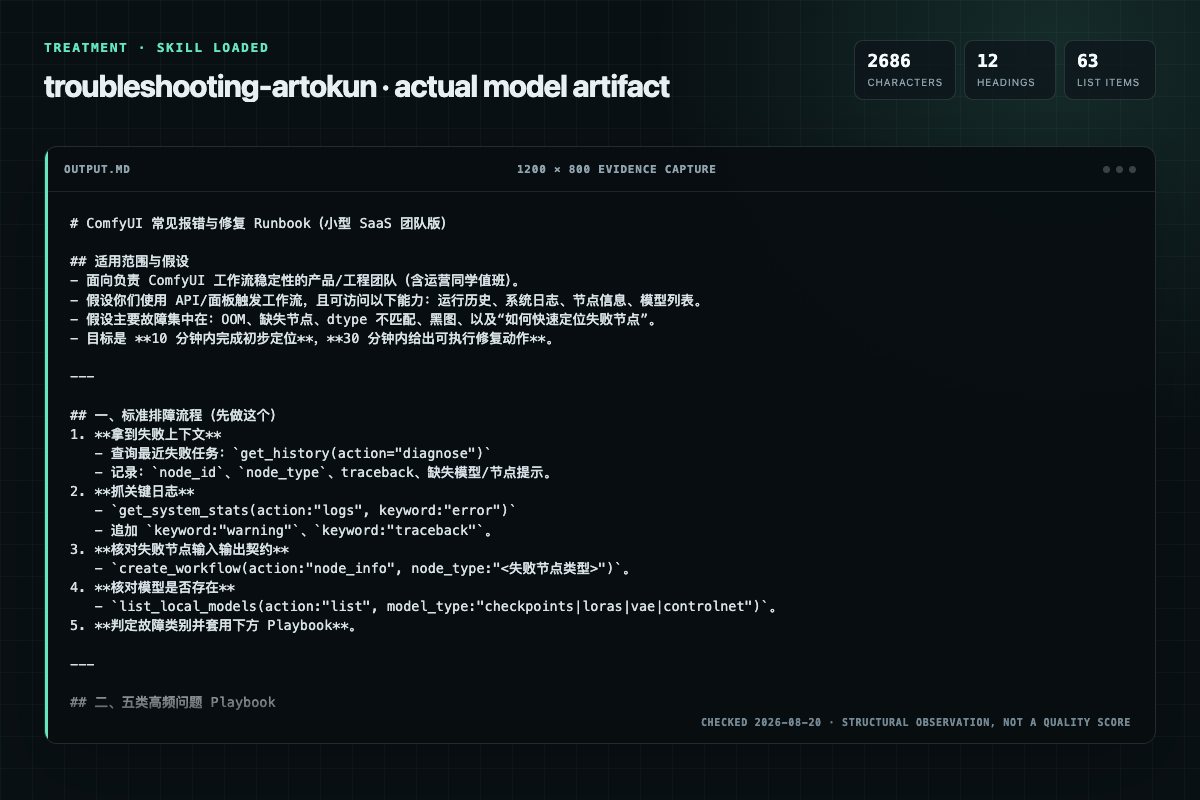Image resolution: width=1200 pixels, height=800 pixels.
Task: Click the "3. **核对失败节点输入输出契约**" step
Action: [x=180, y=549]
